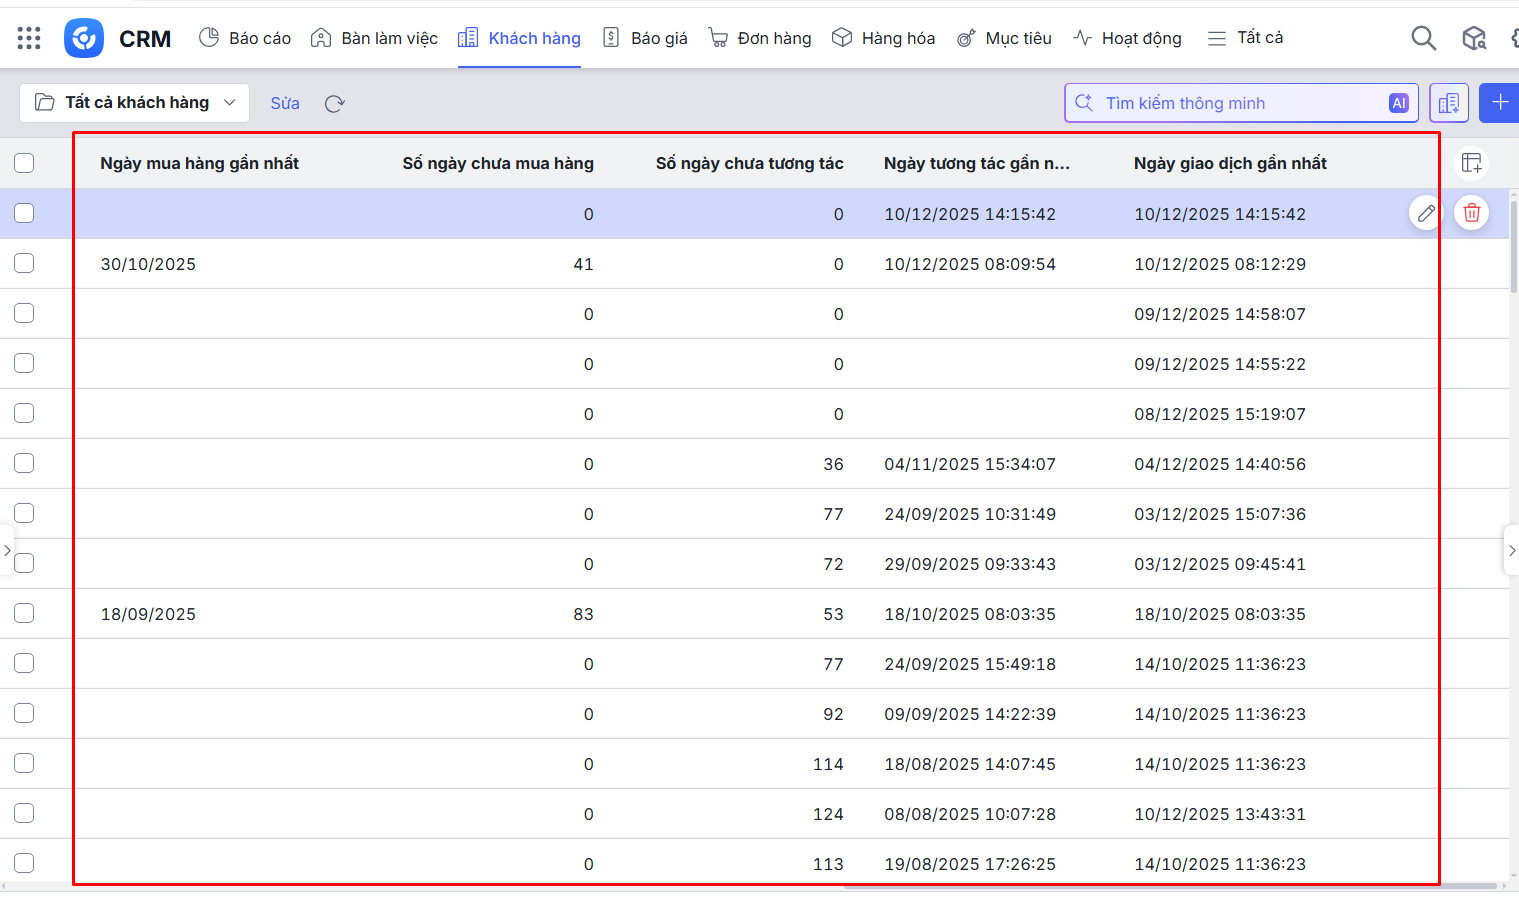Refresh the customer list
This screenshot has width=1519, height=906.
[335, 103]
